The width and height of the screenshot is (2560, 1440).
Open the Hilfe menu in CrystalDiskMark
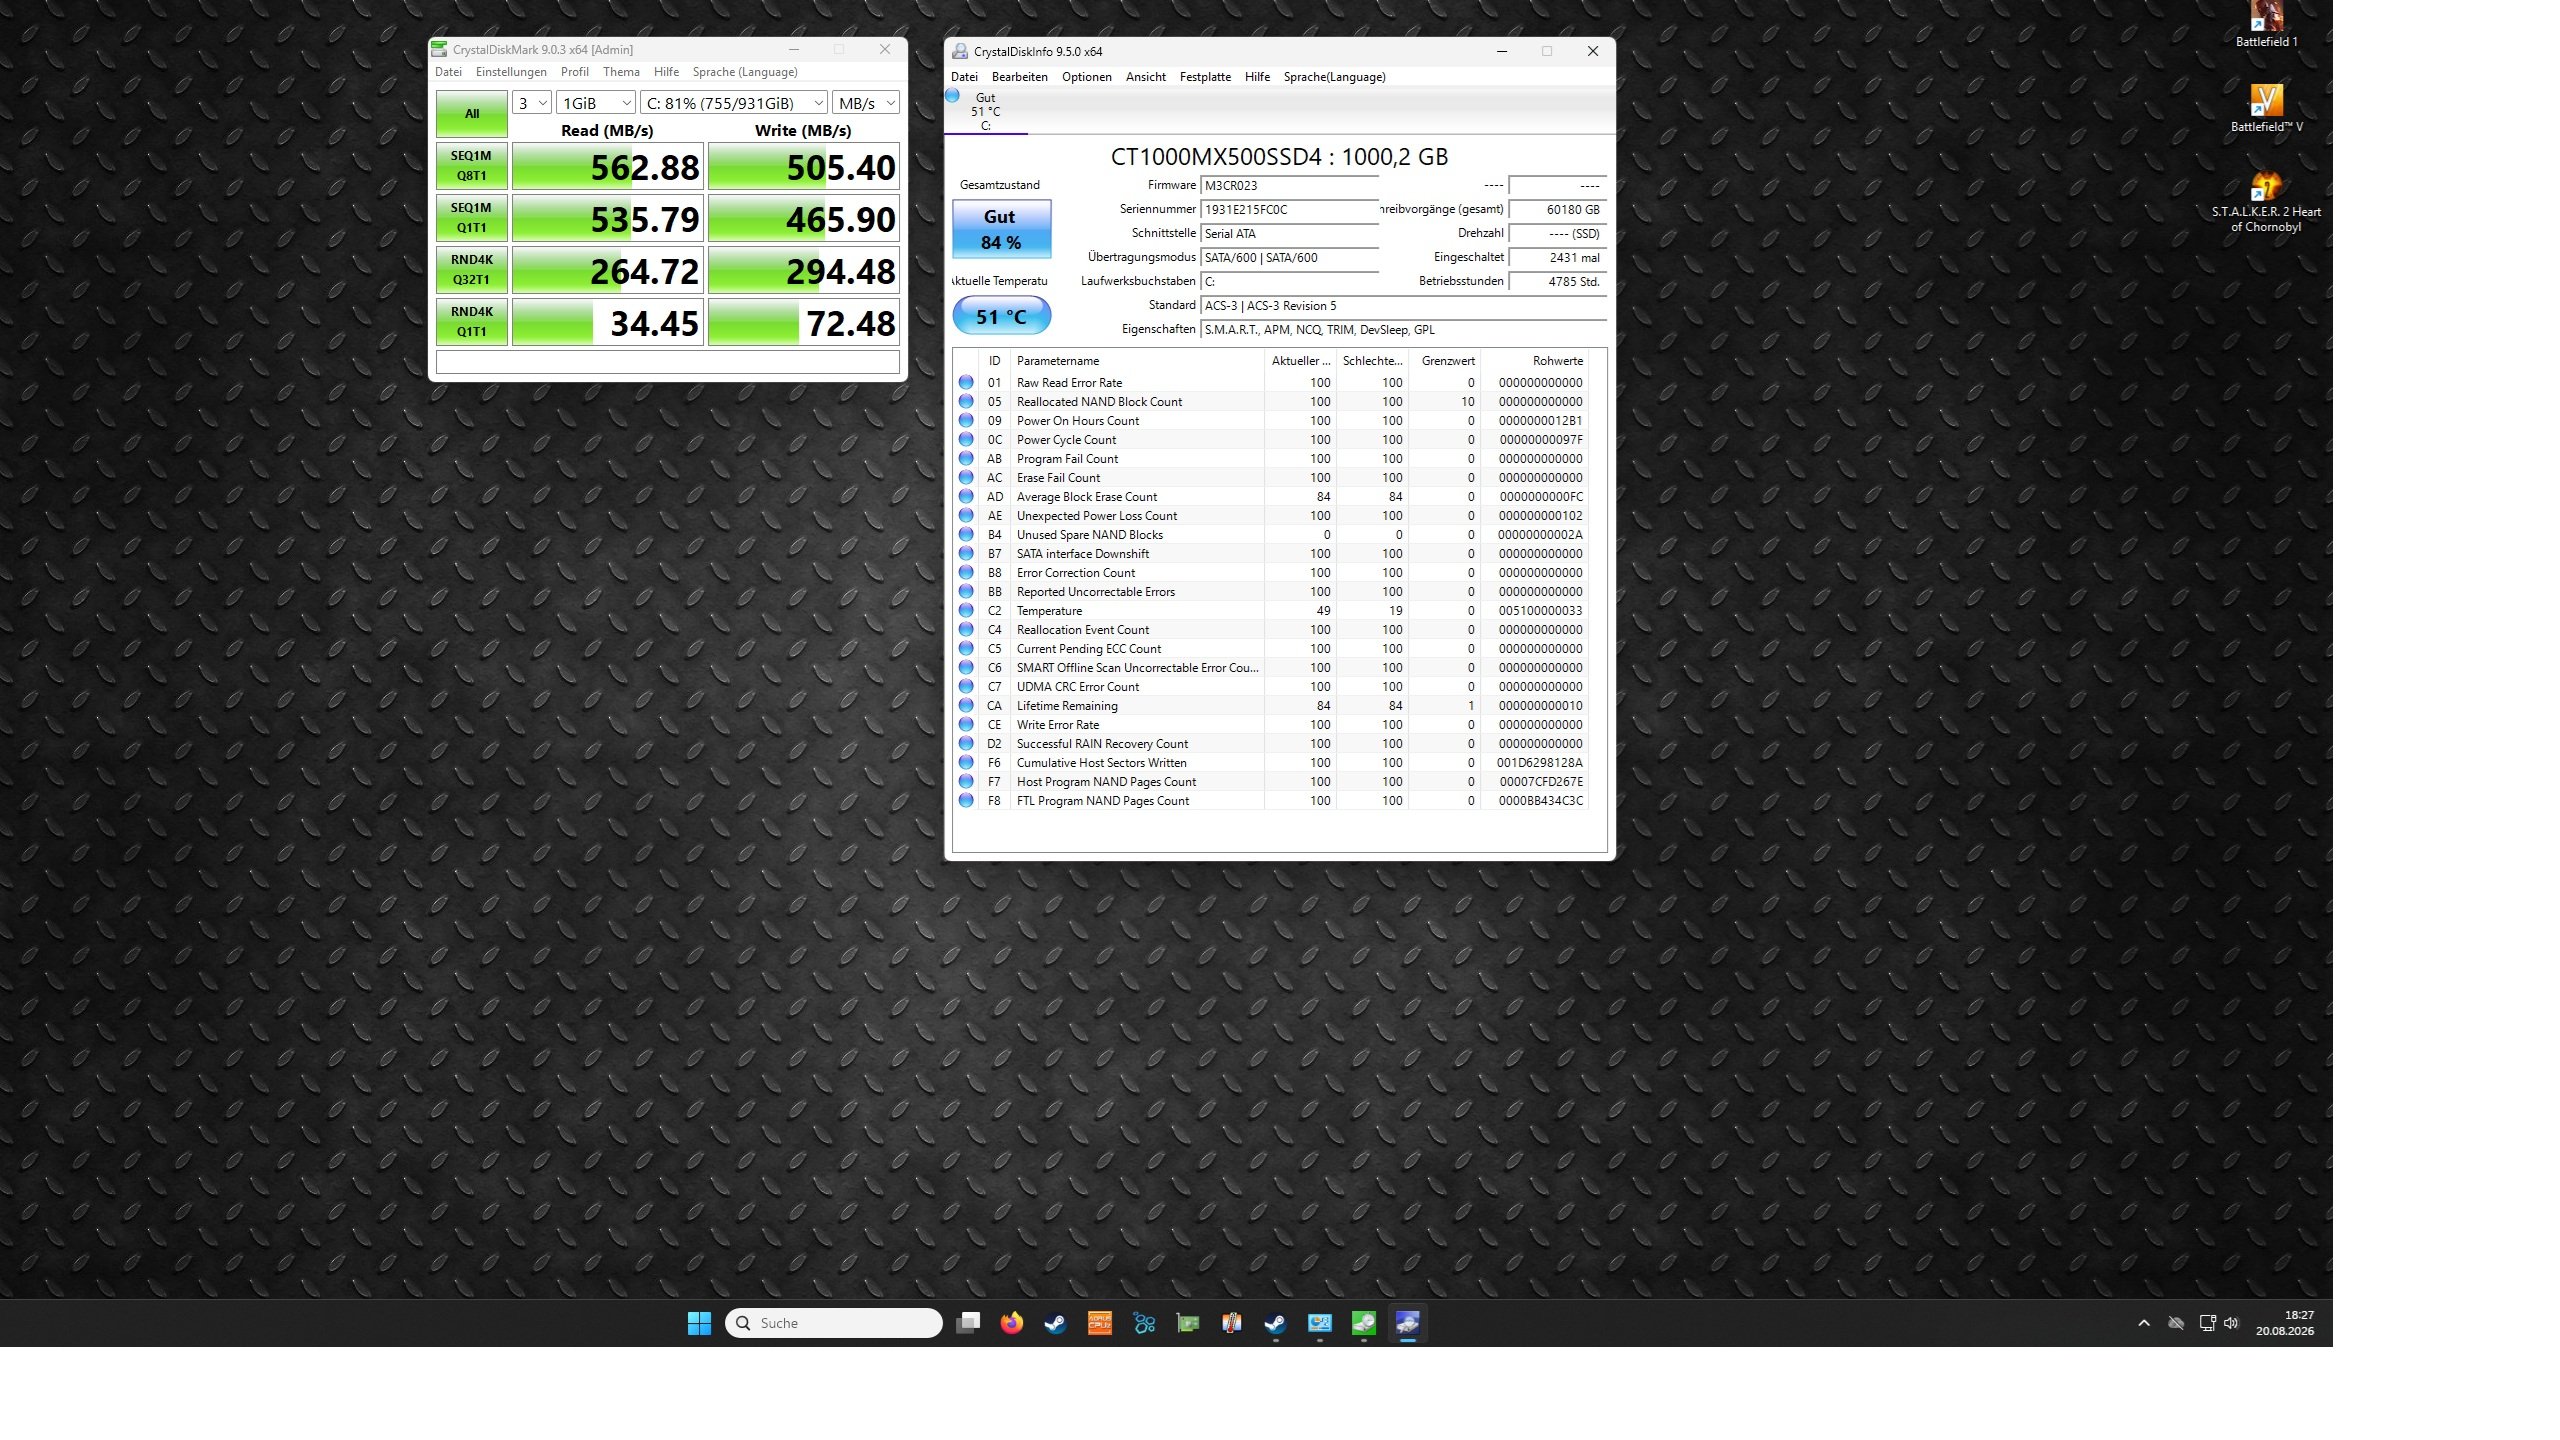(x=666, y=72)
